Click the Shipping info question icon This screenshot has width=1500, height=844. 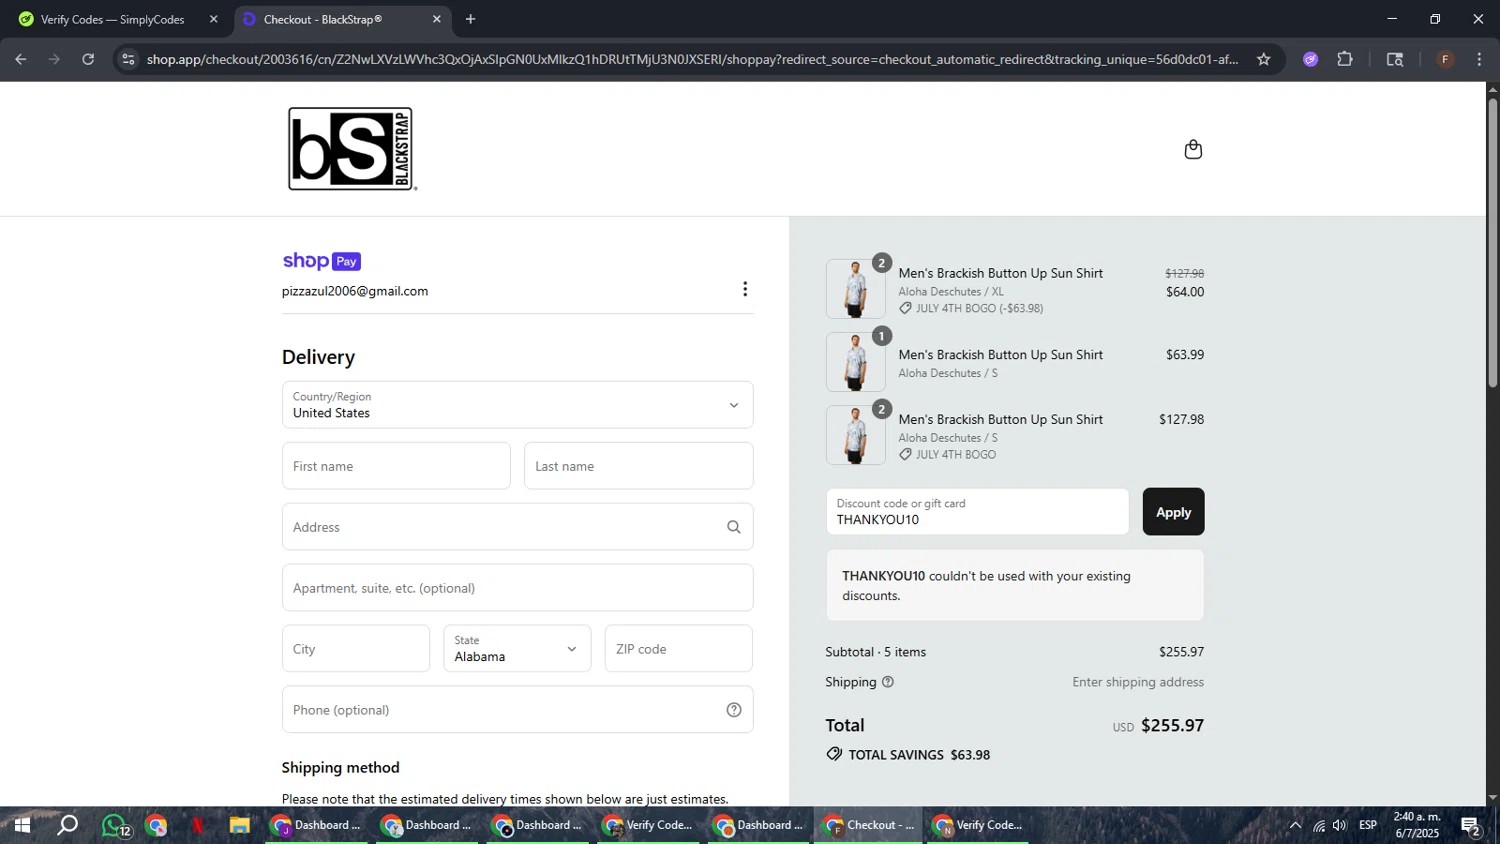(x=887, y=682)
